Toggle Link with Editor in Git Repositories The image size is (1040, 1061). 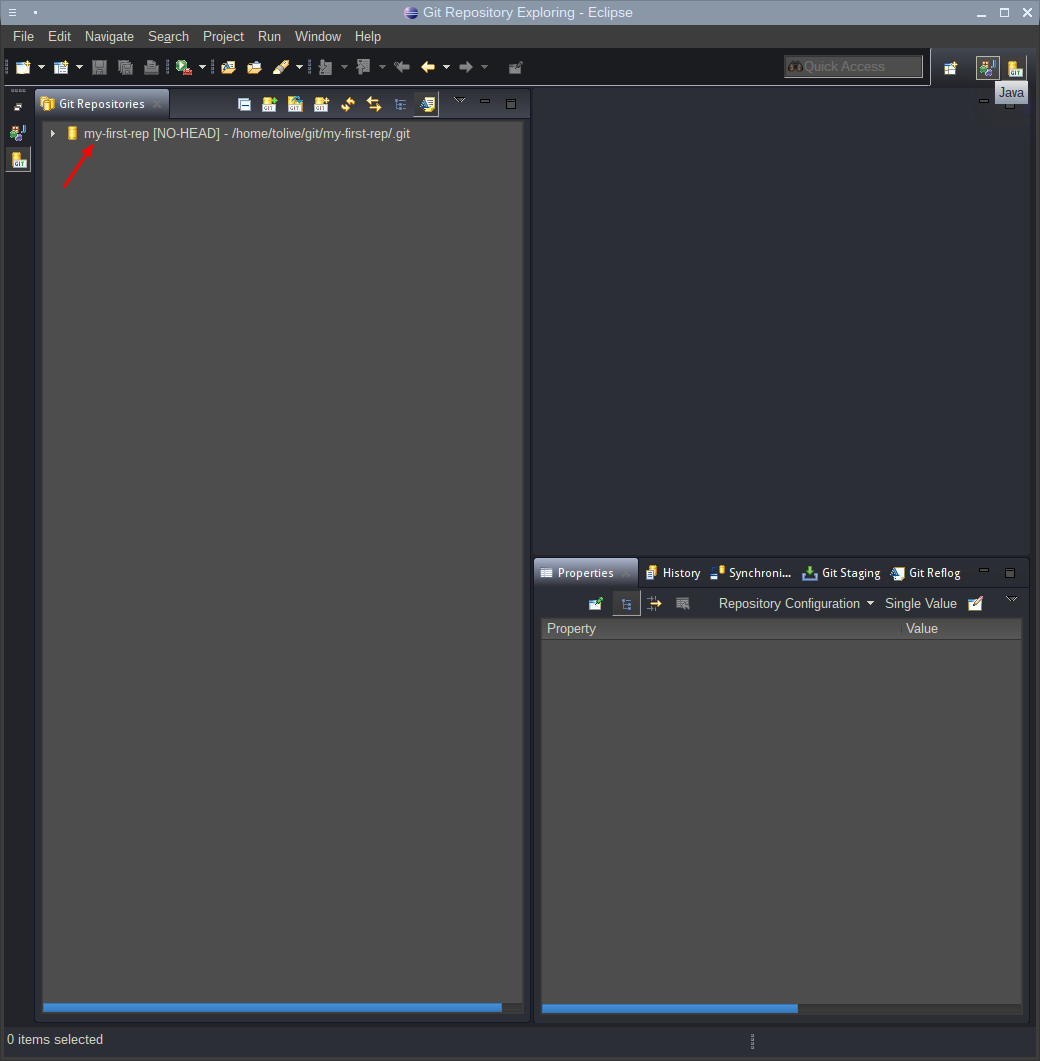[x=426, y=104]
